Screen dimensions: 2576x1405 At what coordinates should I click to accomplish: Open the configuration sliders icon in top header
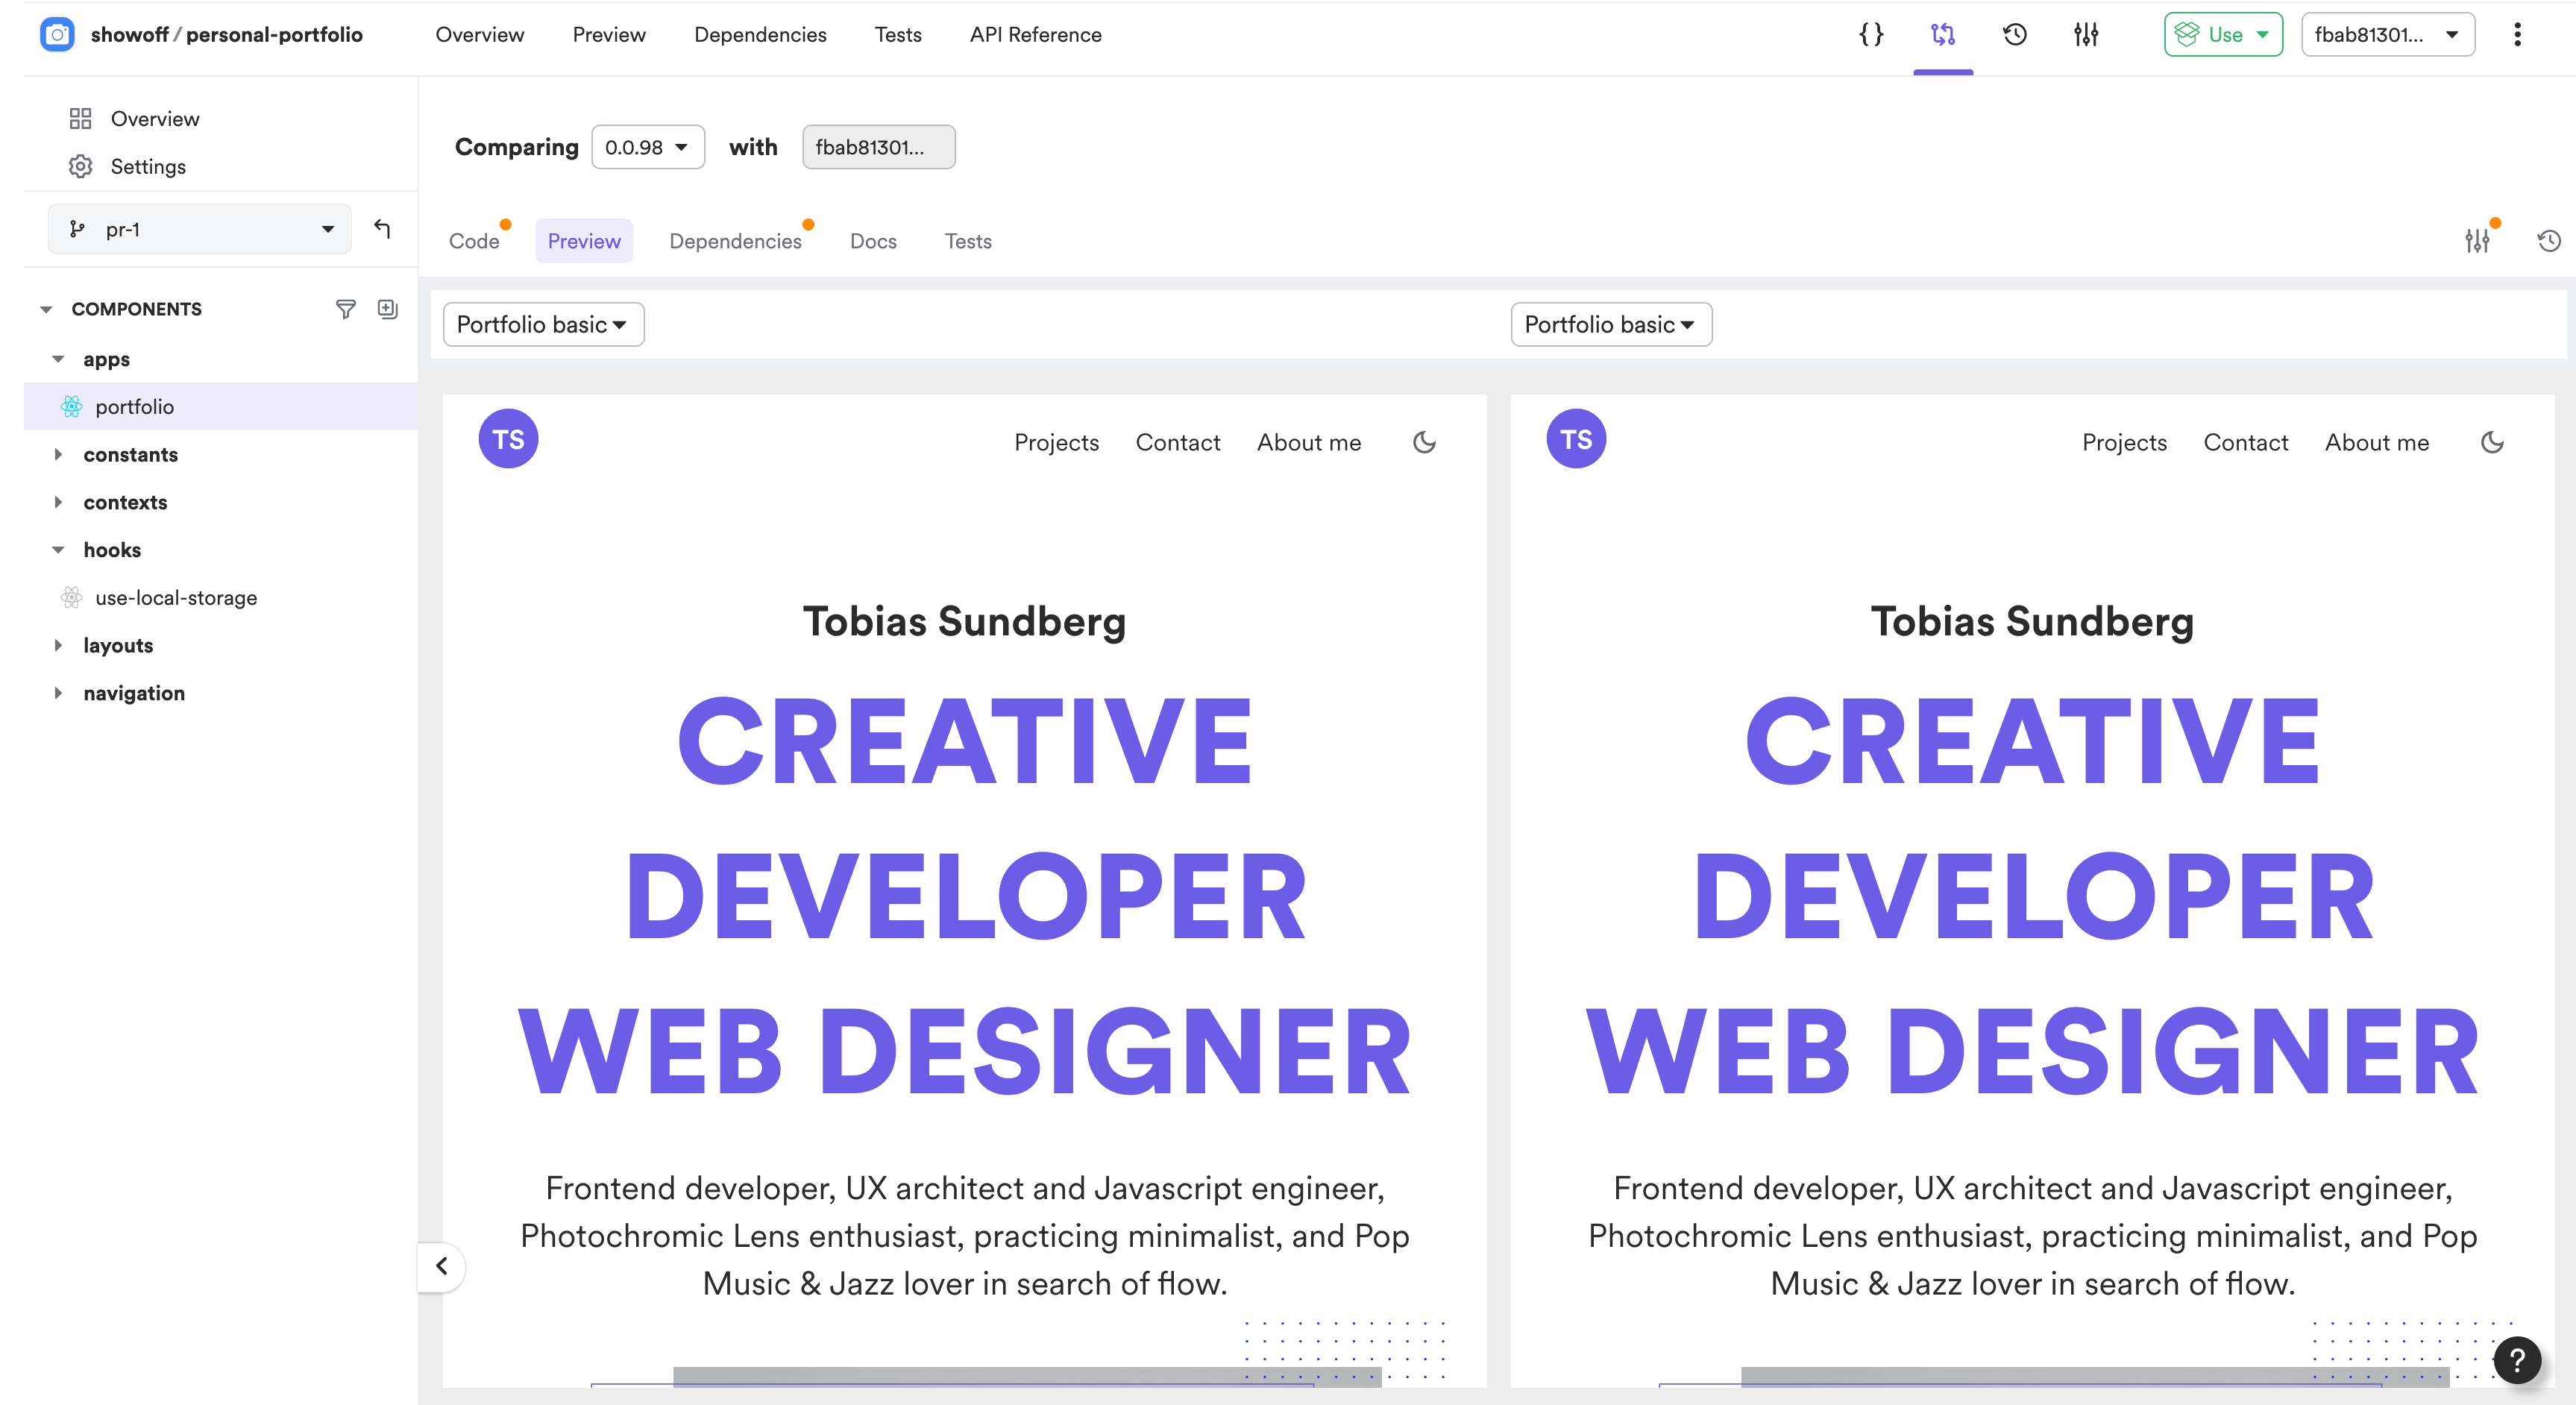2086,34
